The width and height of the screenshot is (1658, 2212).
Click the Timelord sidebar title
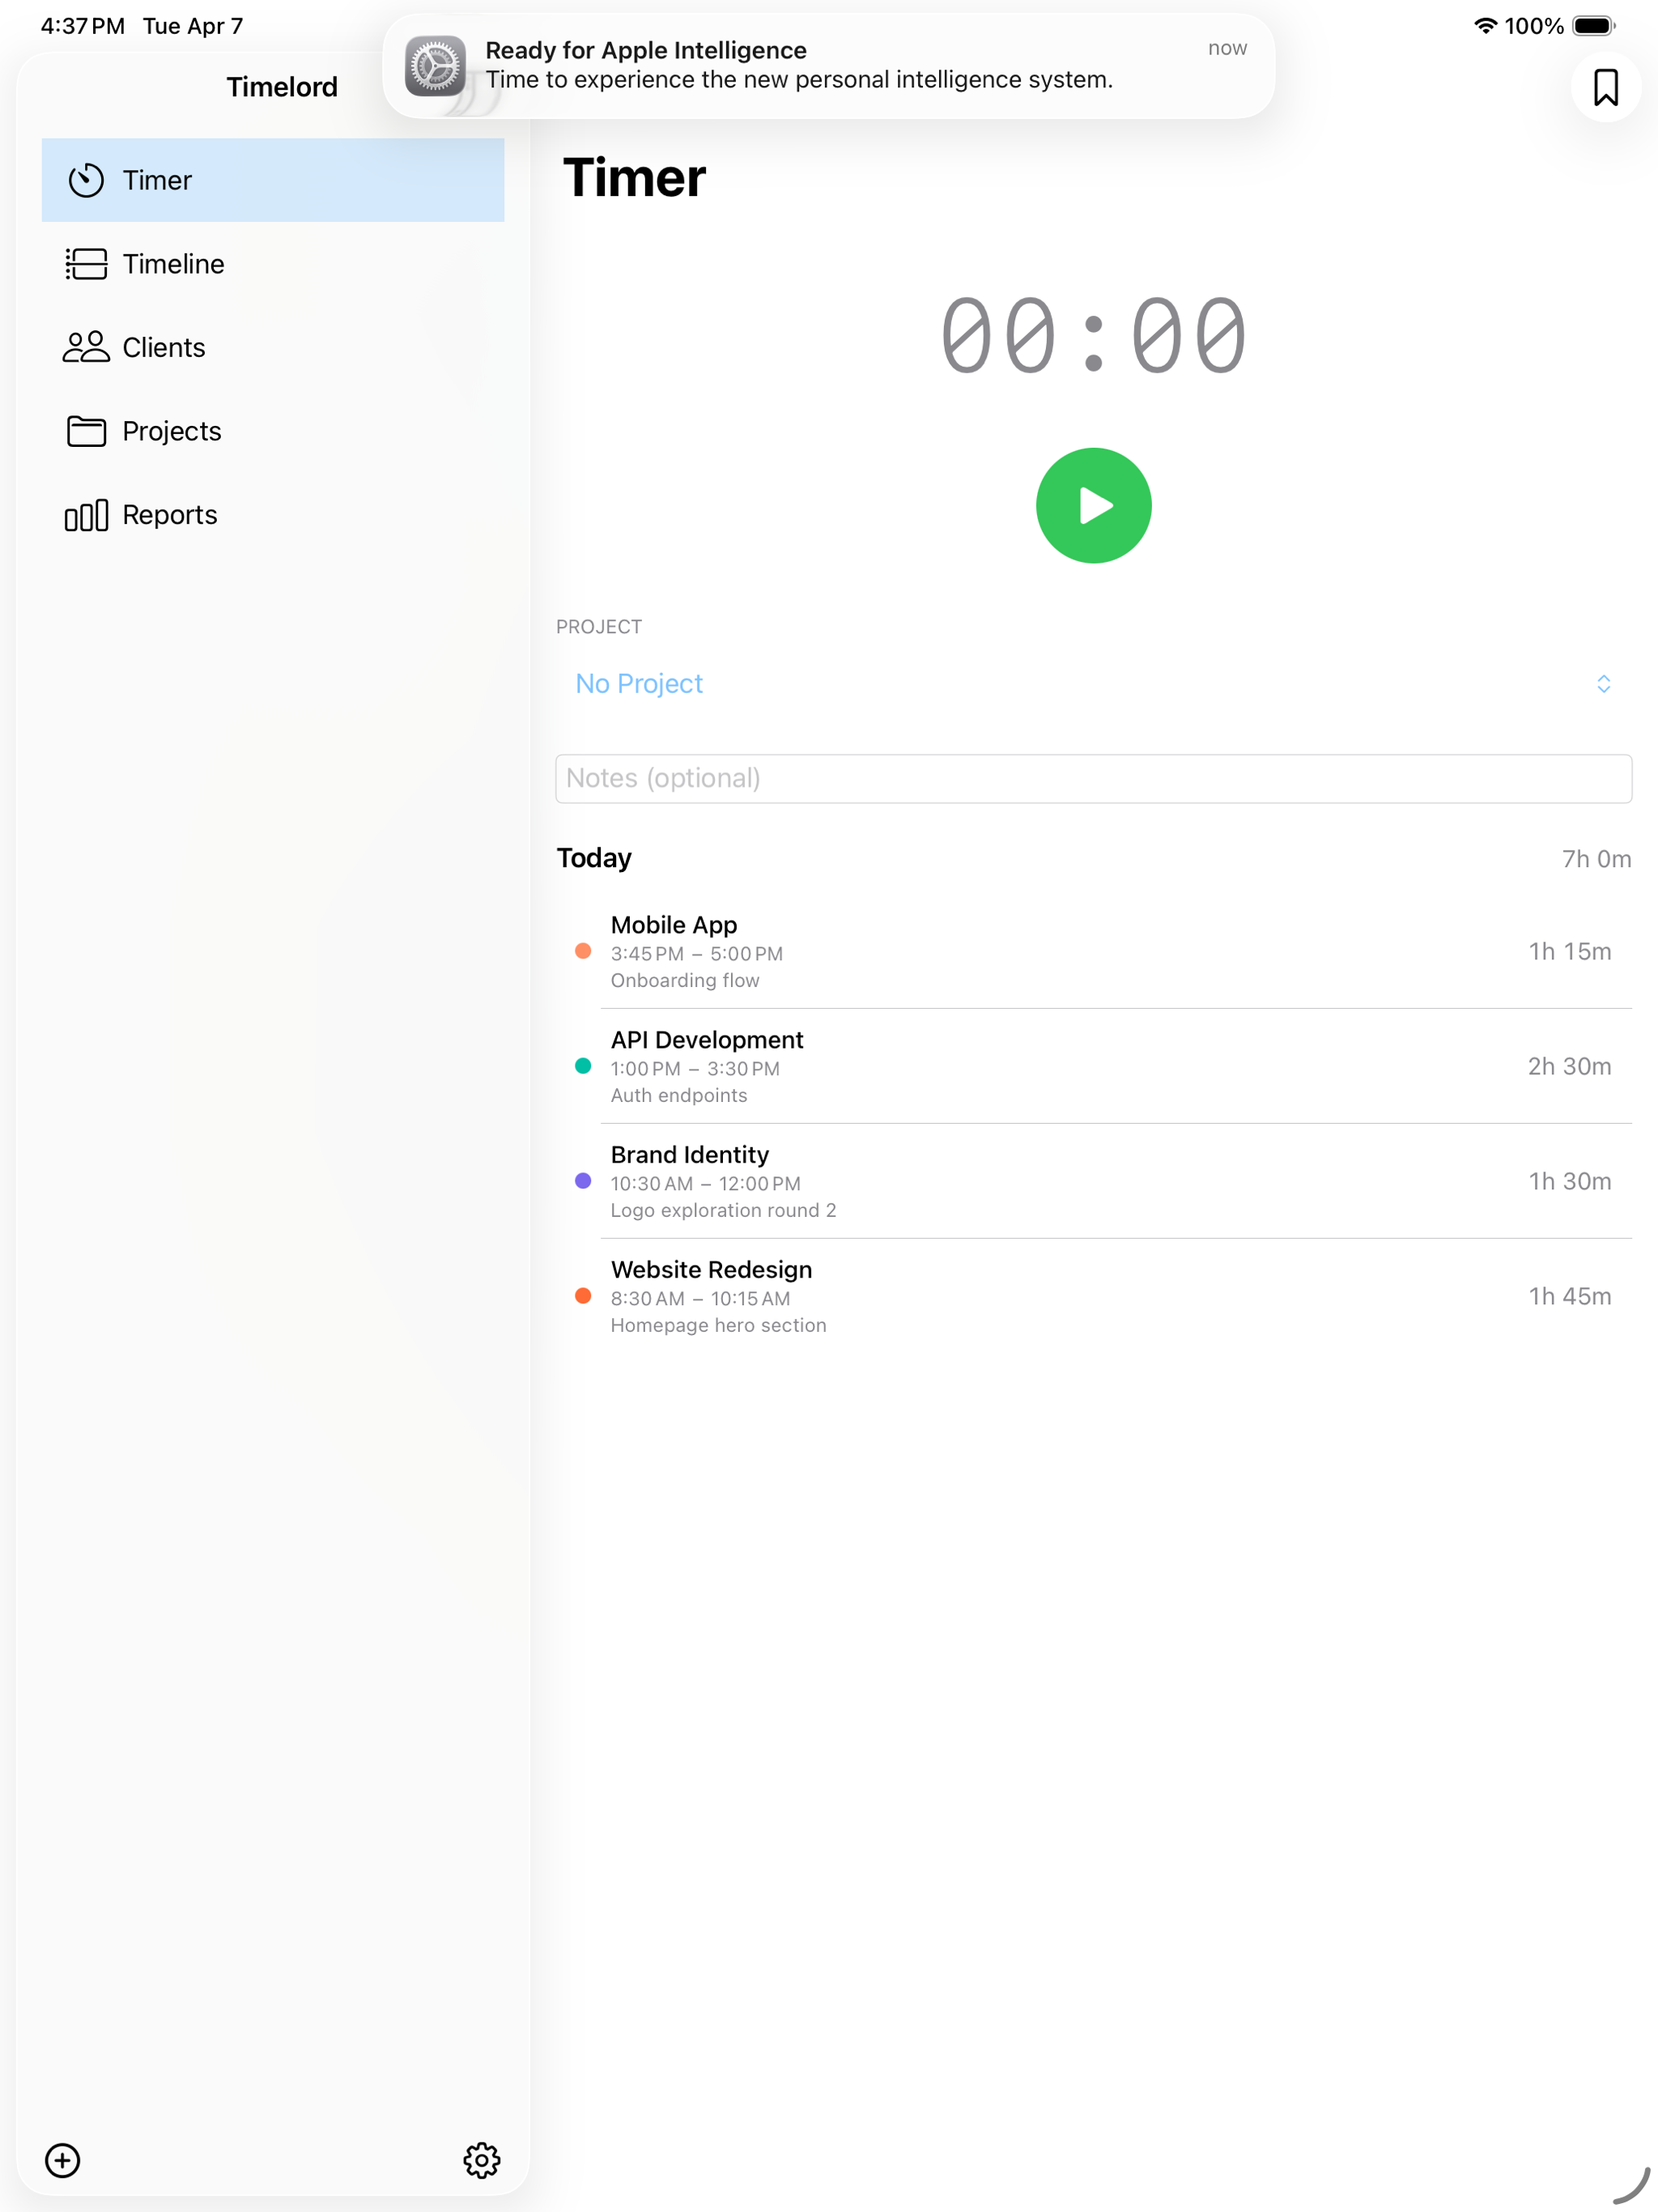pos(282,87)
